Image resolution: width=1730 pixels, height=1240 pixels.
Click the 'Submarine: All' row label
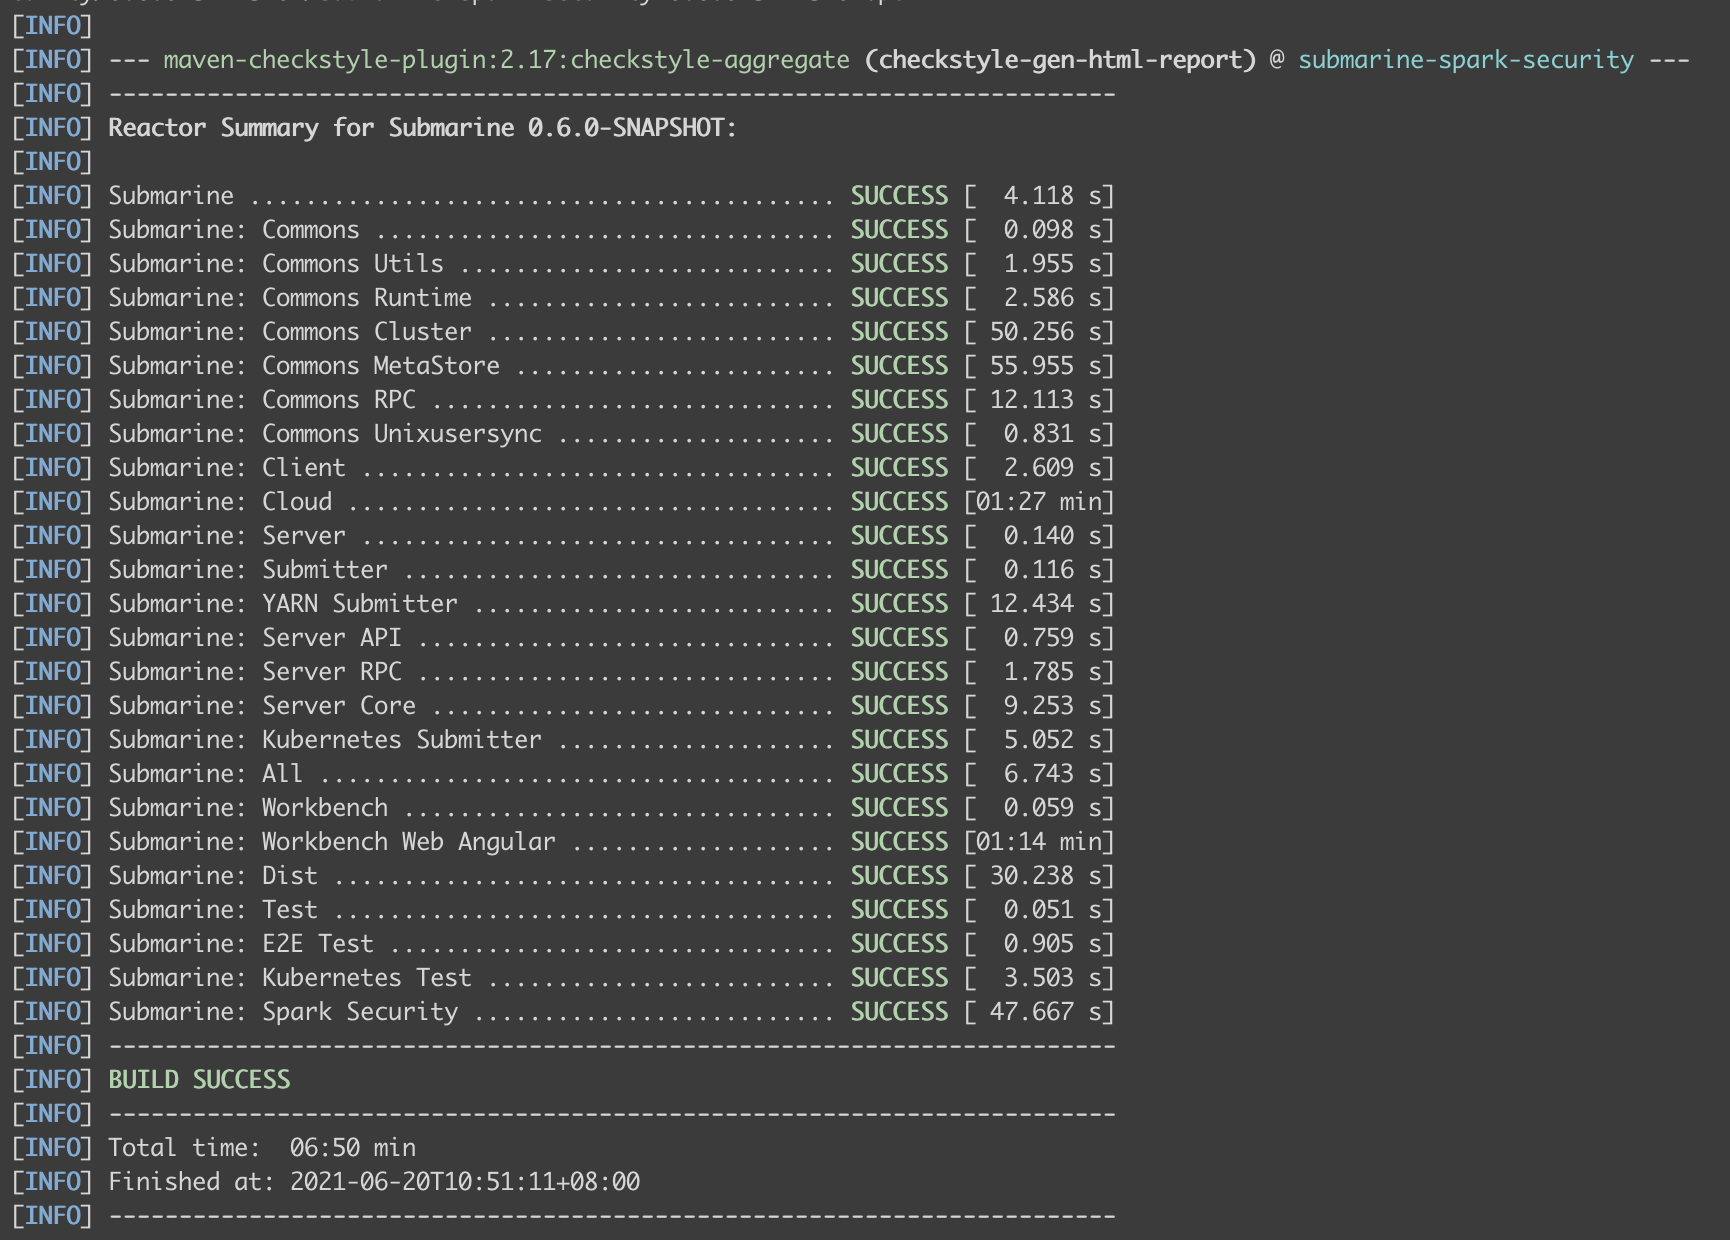(206, 774)
